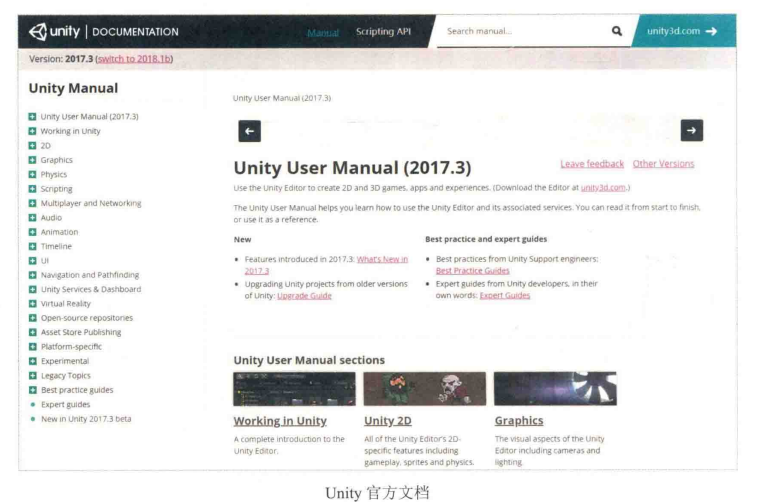The height and width of the screenshot is (502, 777).
Task: Open the Timeline sidebar label
Action: pos(56,246)
